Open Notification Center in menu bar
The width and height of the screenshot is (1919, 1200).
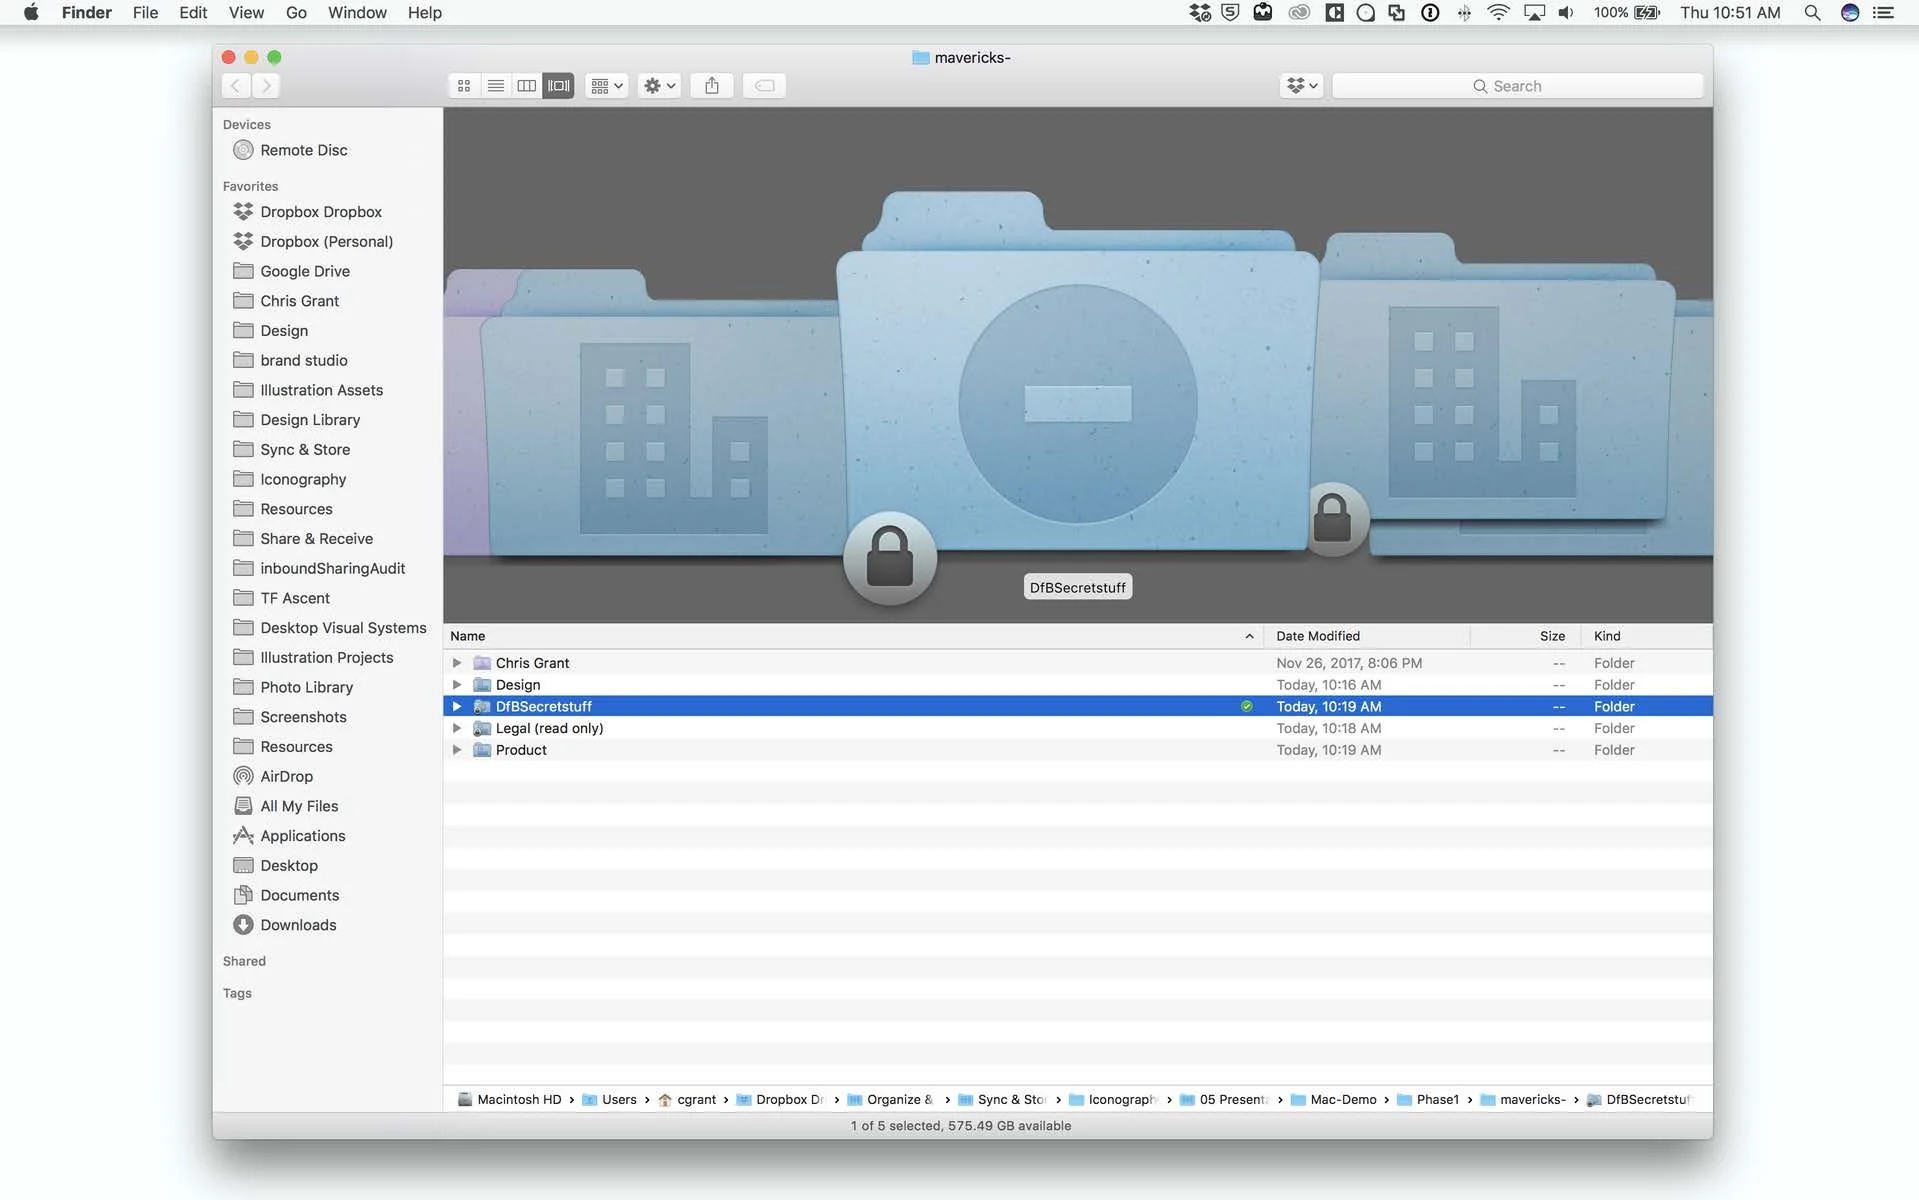(x=1883, y=12)
